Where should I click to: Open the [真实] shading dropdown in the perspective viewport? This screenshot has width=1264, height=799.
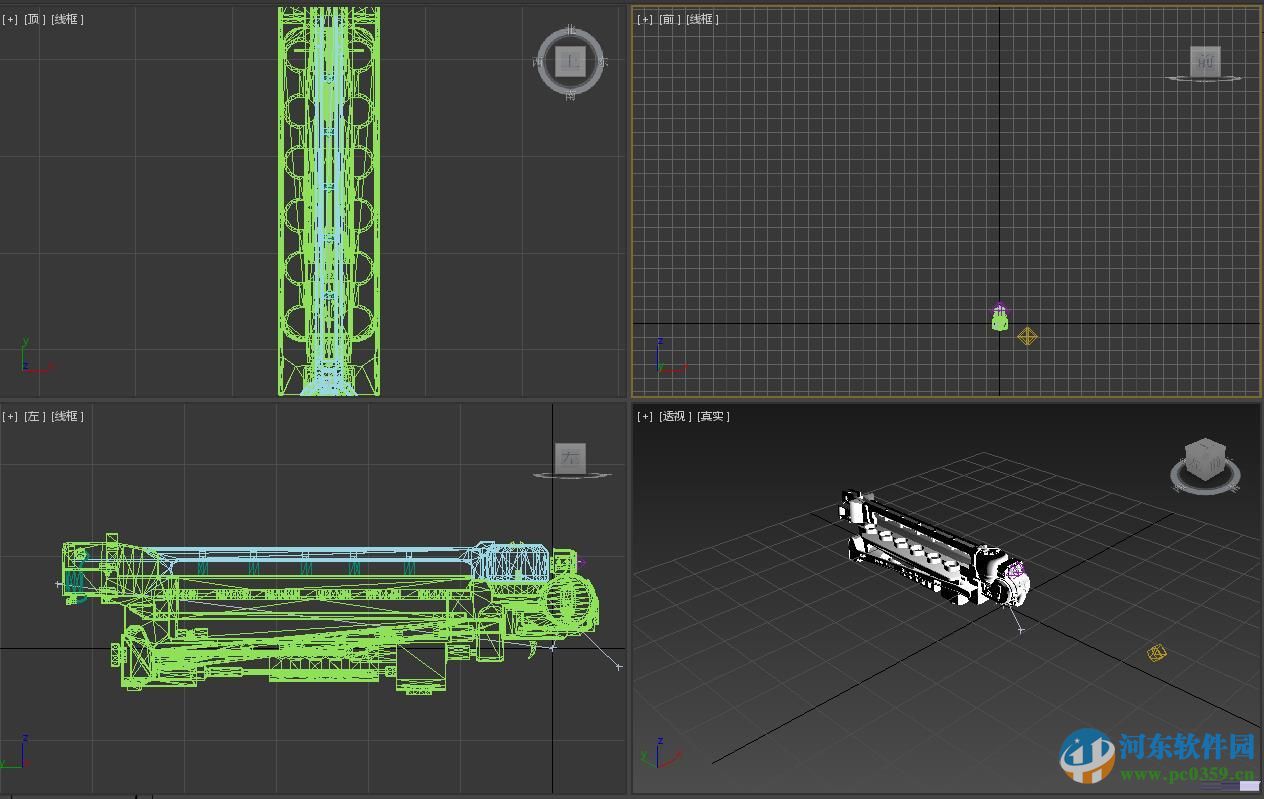(x=712, y=416)
